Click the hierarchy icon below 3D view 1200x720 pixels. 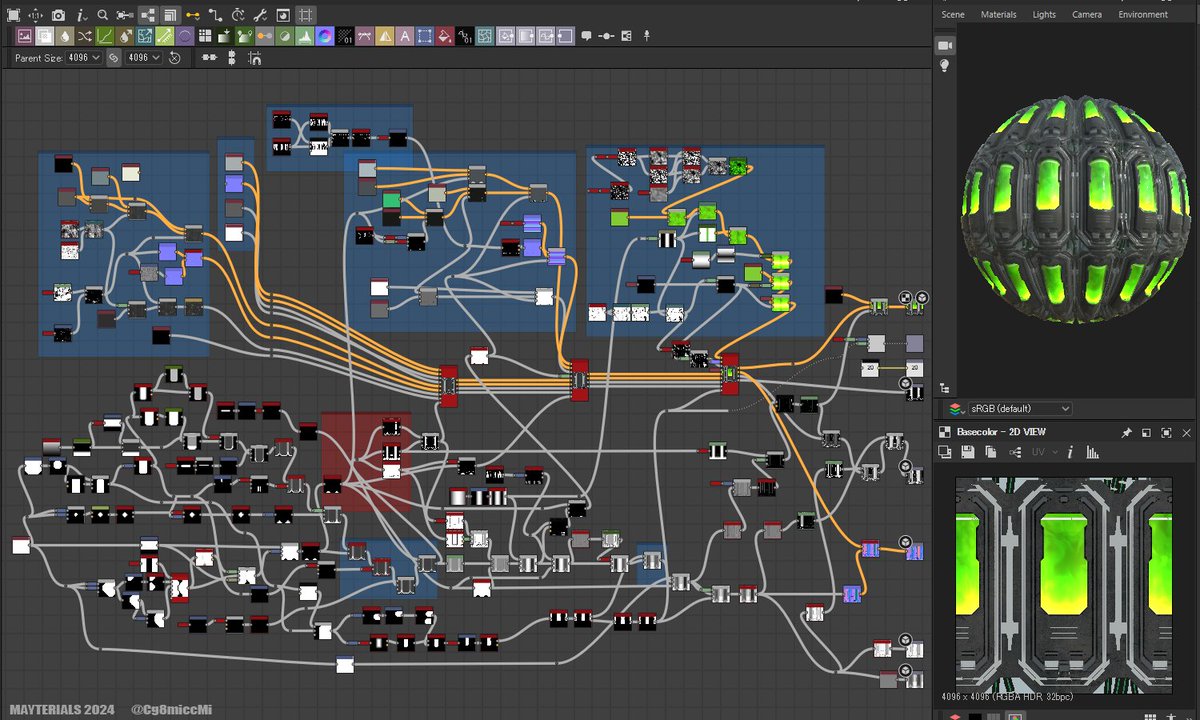coord(944,387)
